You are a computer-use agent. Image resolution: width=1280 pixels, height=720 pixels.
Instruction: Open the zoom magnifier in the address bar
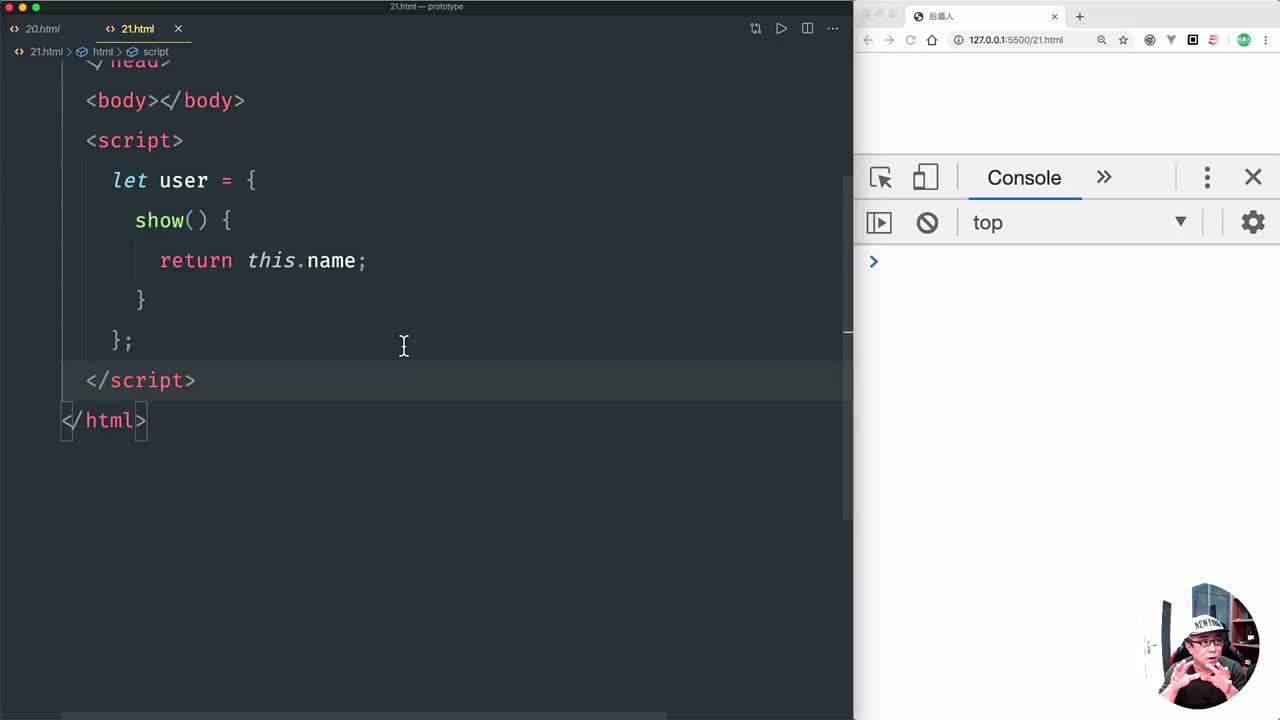pos(1101,40)
